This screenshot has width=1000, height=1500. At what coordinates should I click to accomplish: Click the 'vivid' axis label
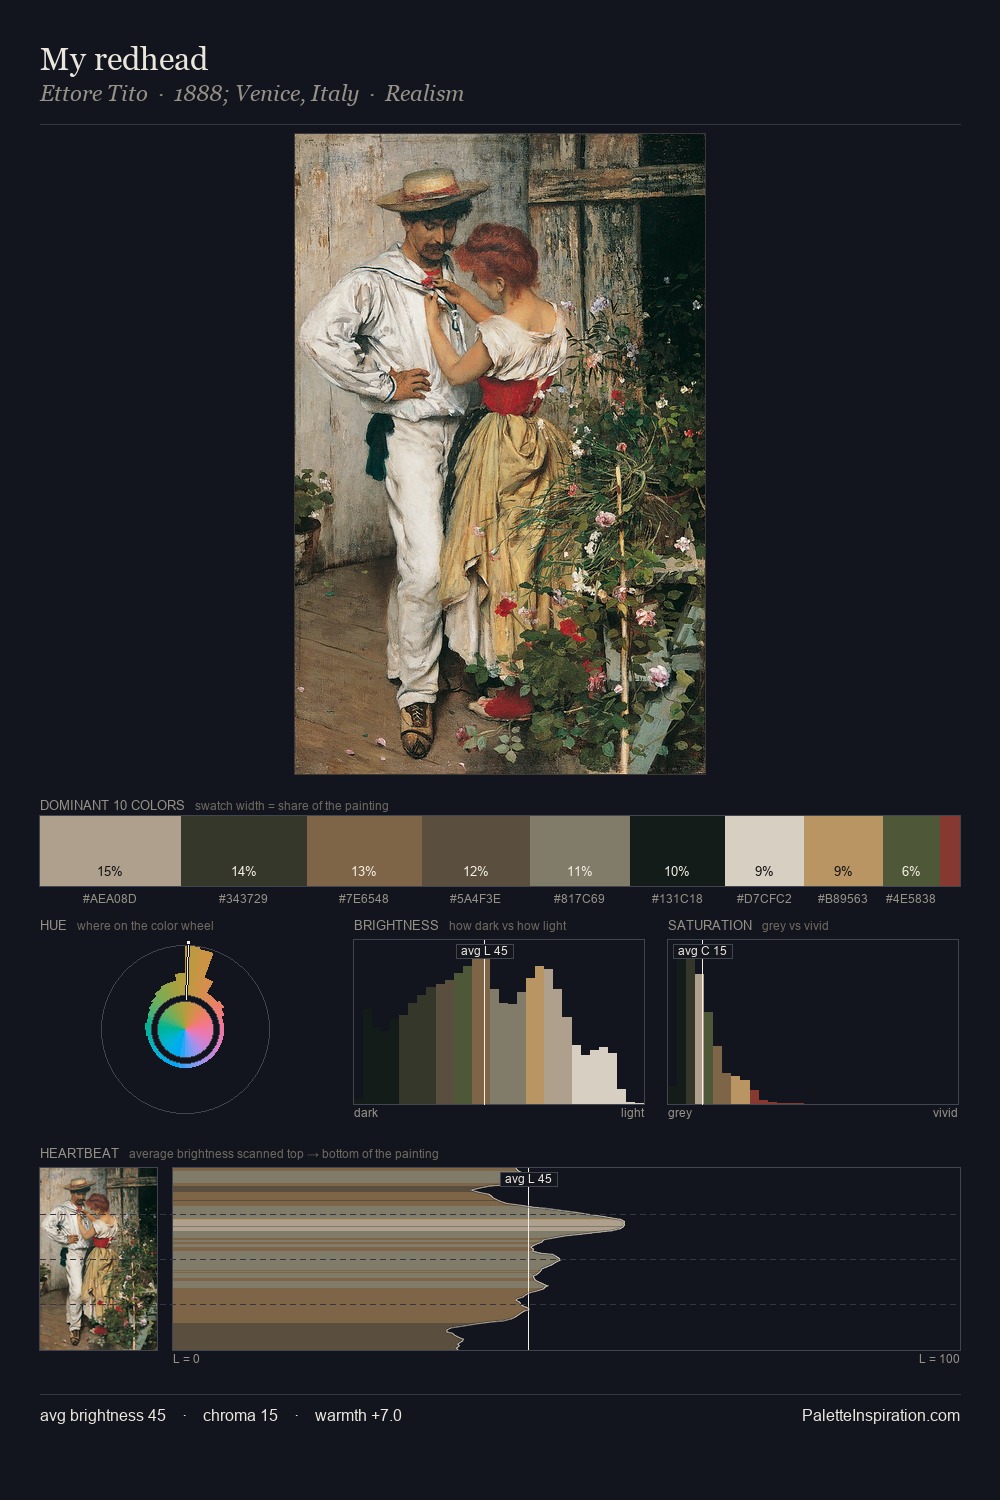(x=945, y=1113)
